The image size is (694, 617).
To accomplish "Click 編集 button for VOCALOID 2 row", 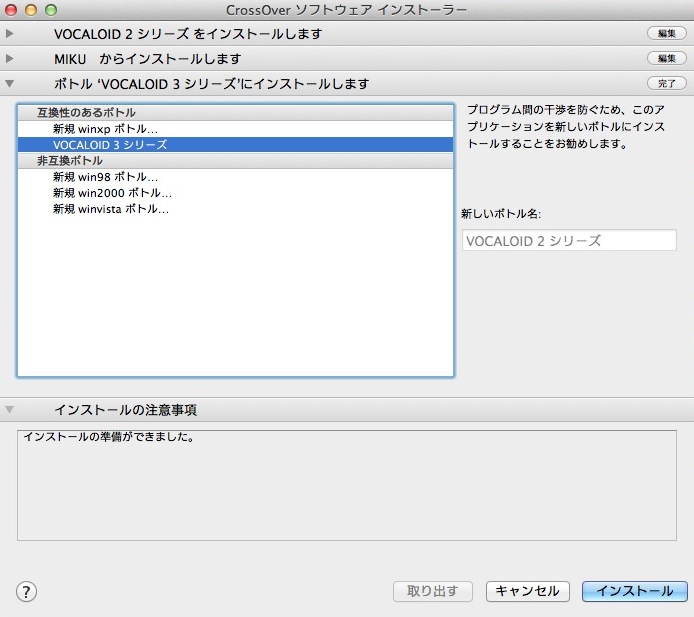I will tap(667, 33).
